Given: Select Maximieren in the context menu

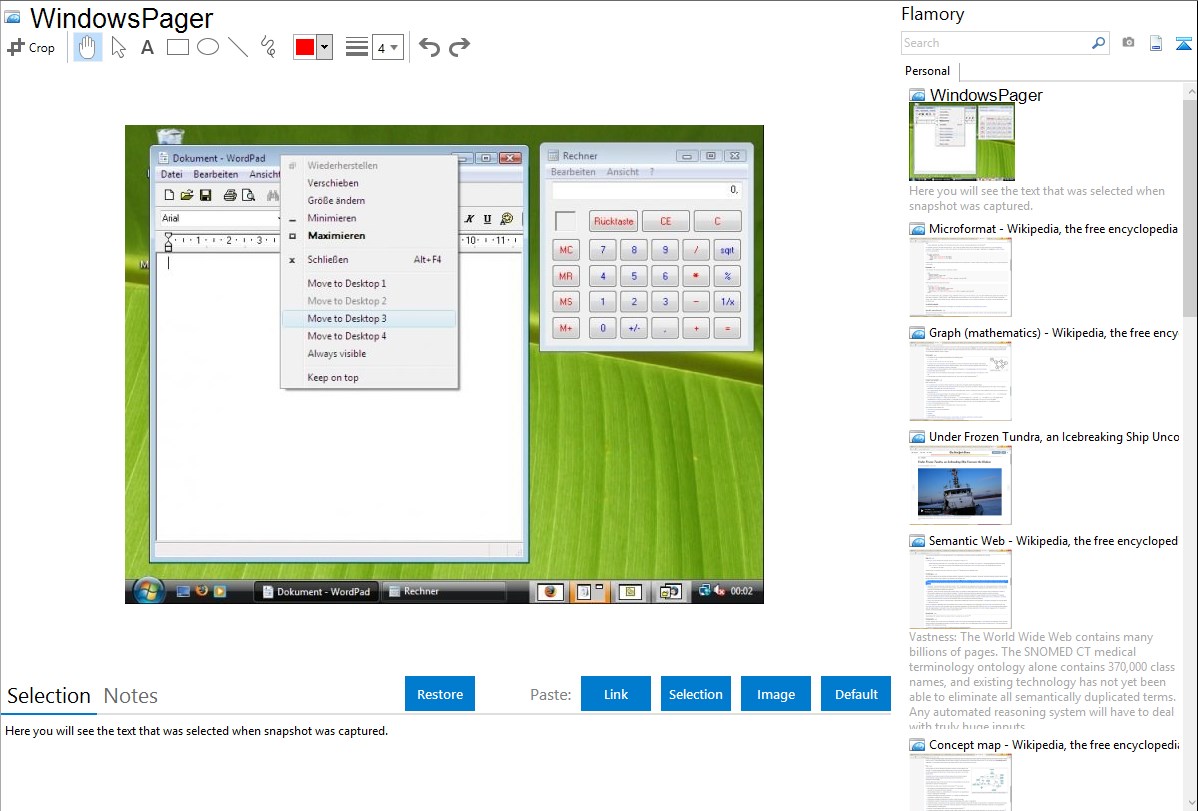Looking at the screenshot, I should coord(370,235).
